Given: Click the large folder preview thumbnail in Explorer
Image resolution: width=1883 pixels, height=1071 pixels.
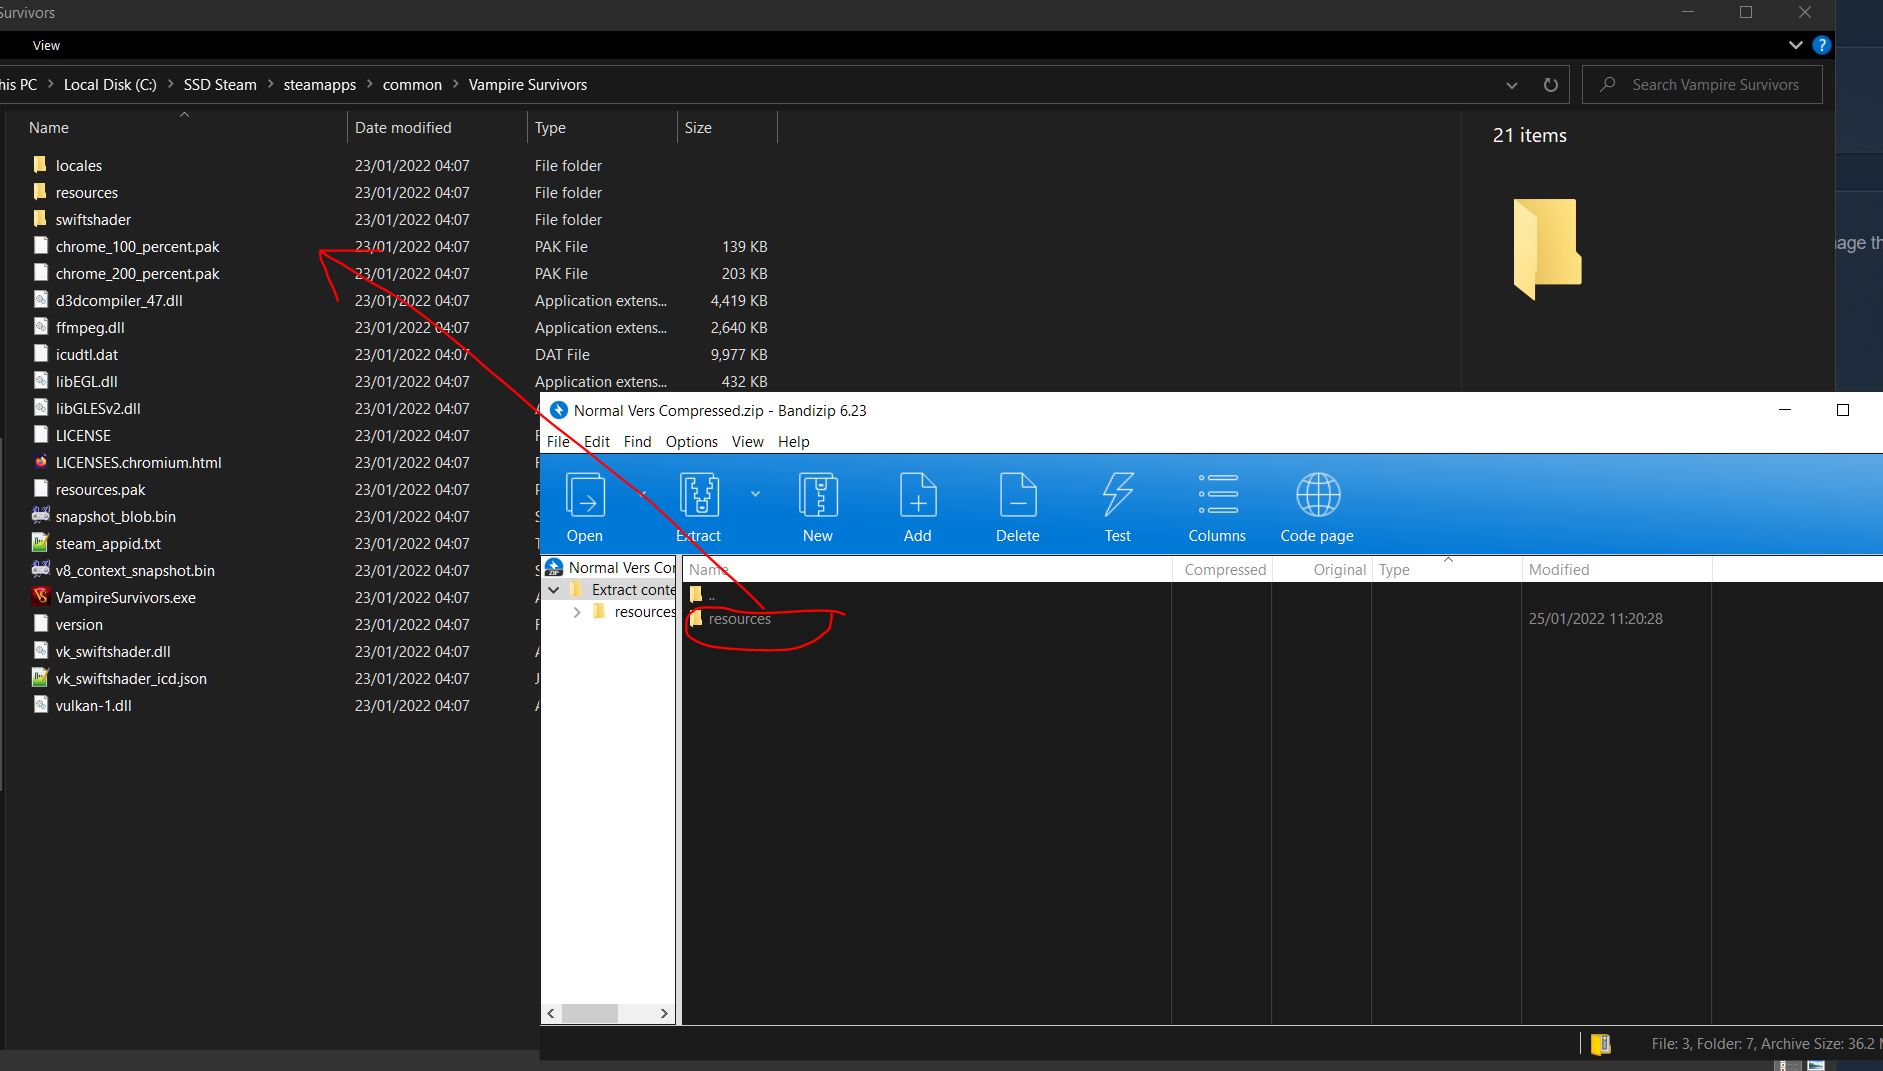Looking at the screenshot, I should tap(1547, 249).
